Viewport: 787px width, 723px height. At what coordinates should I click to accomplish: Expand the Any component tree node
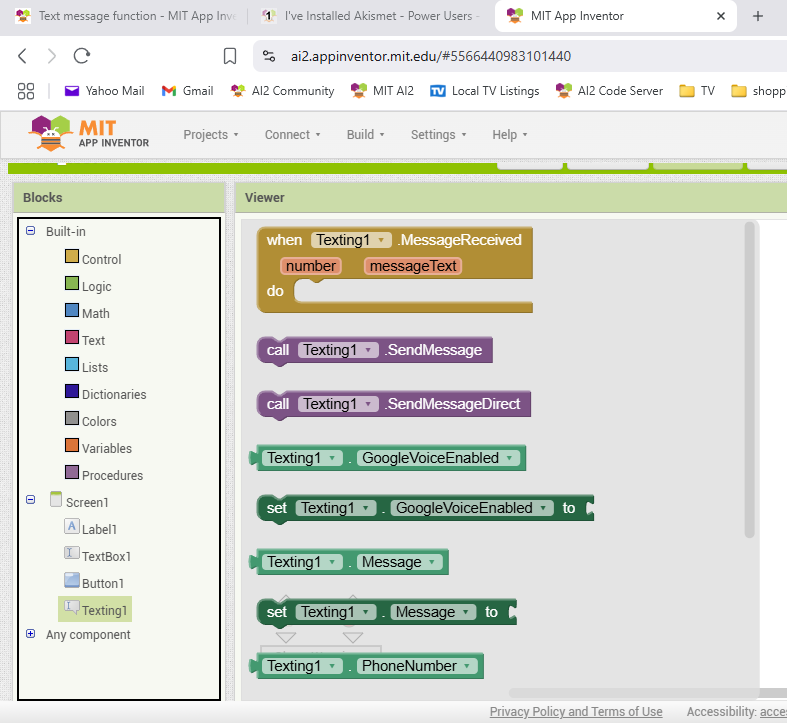click(x=31, y=634)
